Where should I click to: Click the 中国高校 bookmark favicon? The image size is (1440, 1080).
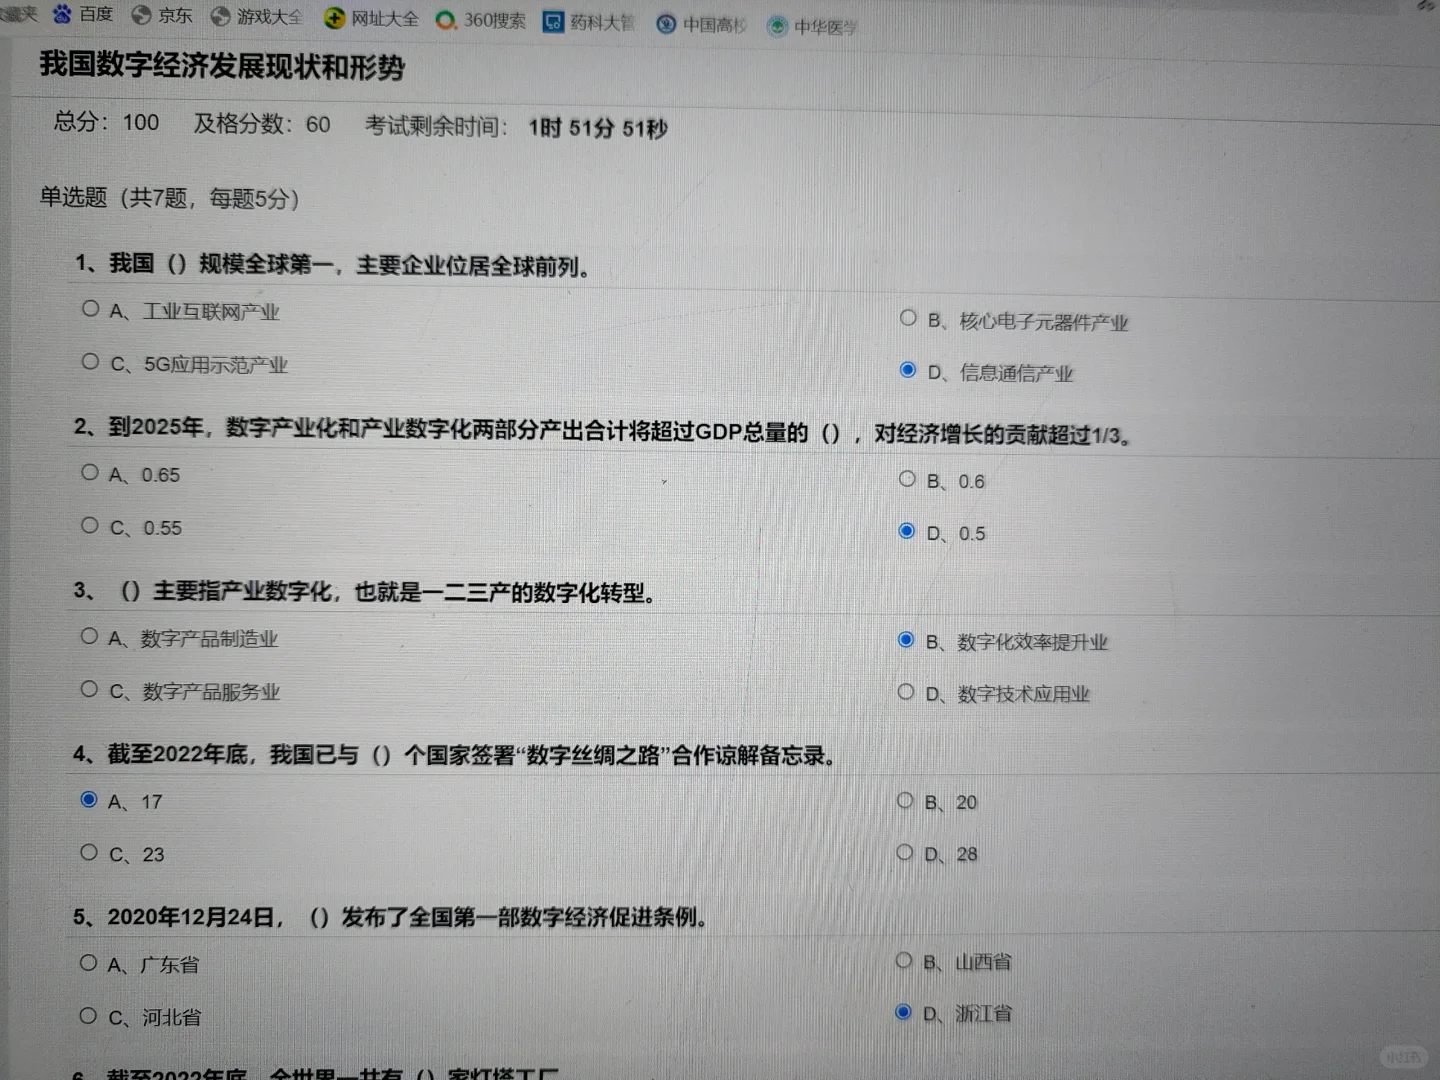click(666, 24)
